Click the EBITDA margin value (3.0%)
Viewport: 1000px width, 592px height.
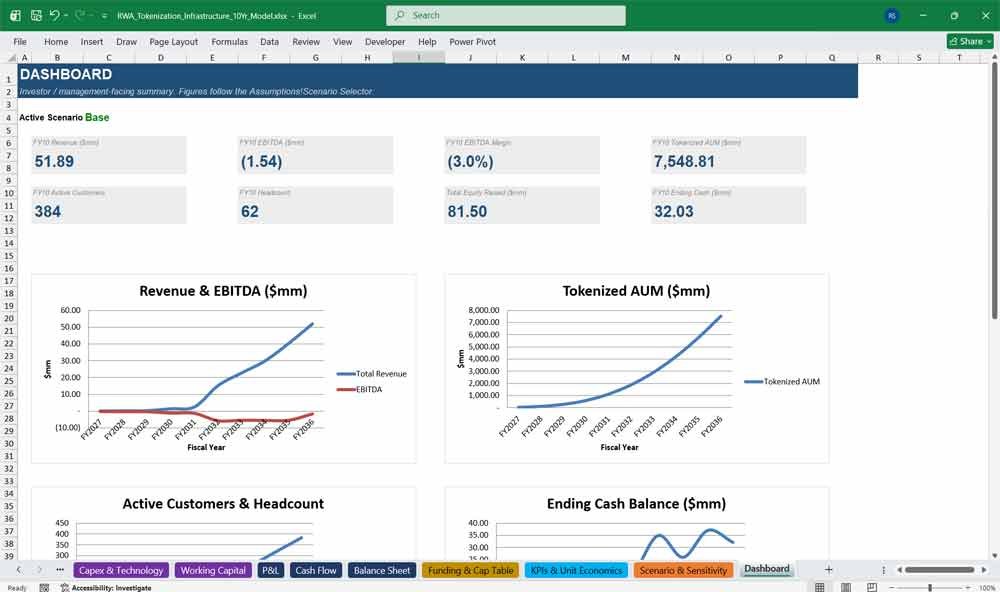(470, 161)
